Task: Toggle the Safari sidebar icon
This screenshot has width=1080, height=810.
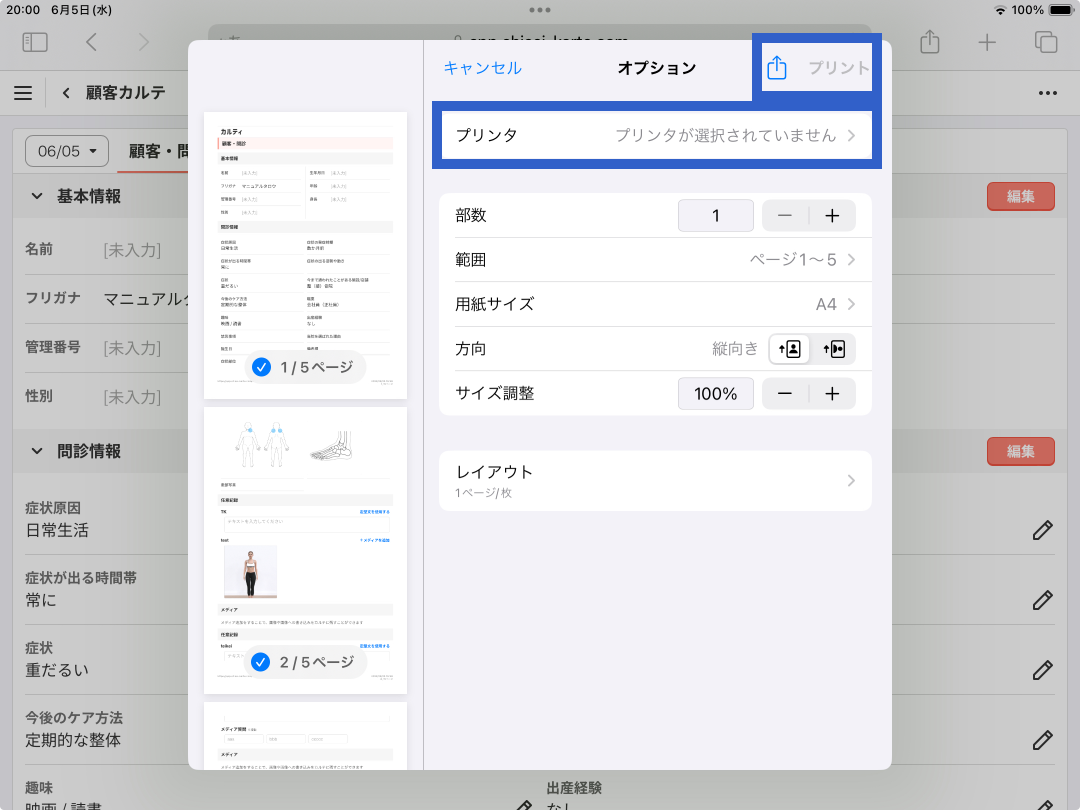Action: [35, 42]
